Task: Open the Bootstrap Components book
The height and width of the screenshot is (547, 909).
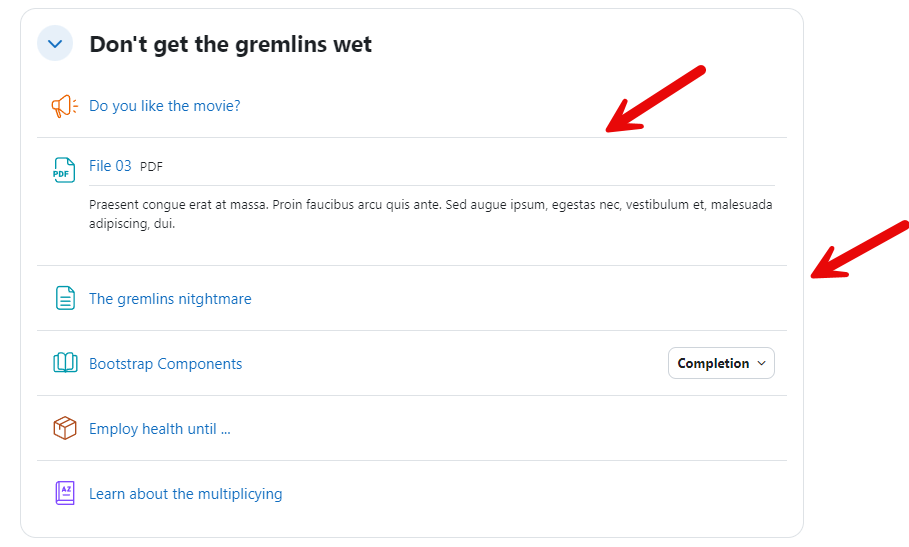Action: tap(165, 364)
